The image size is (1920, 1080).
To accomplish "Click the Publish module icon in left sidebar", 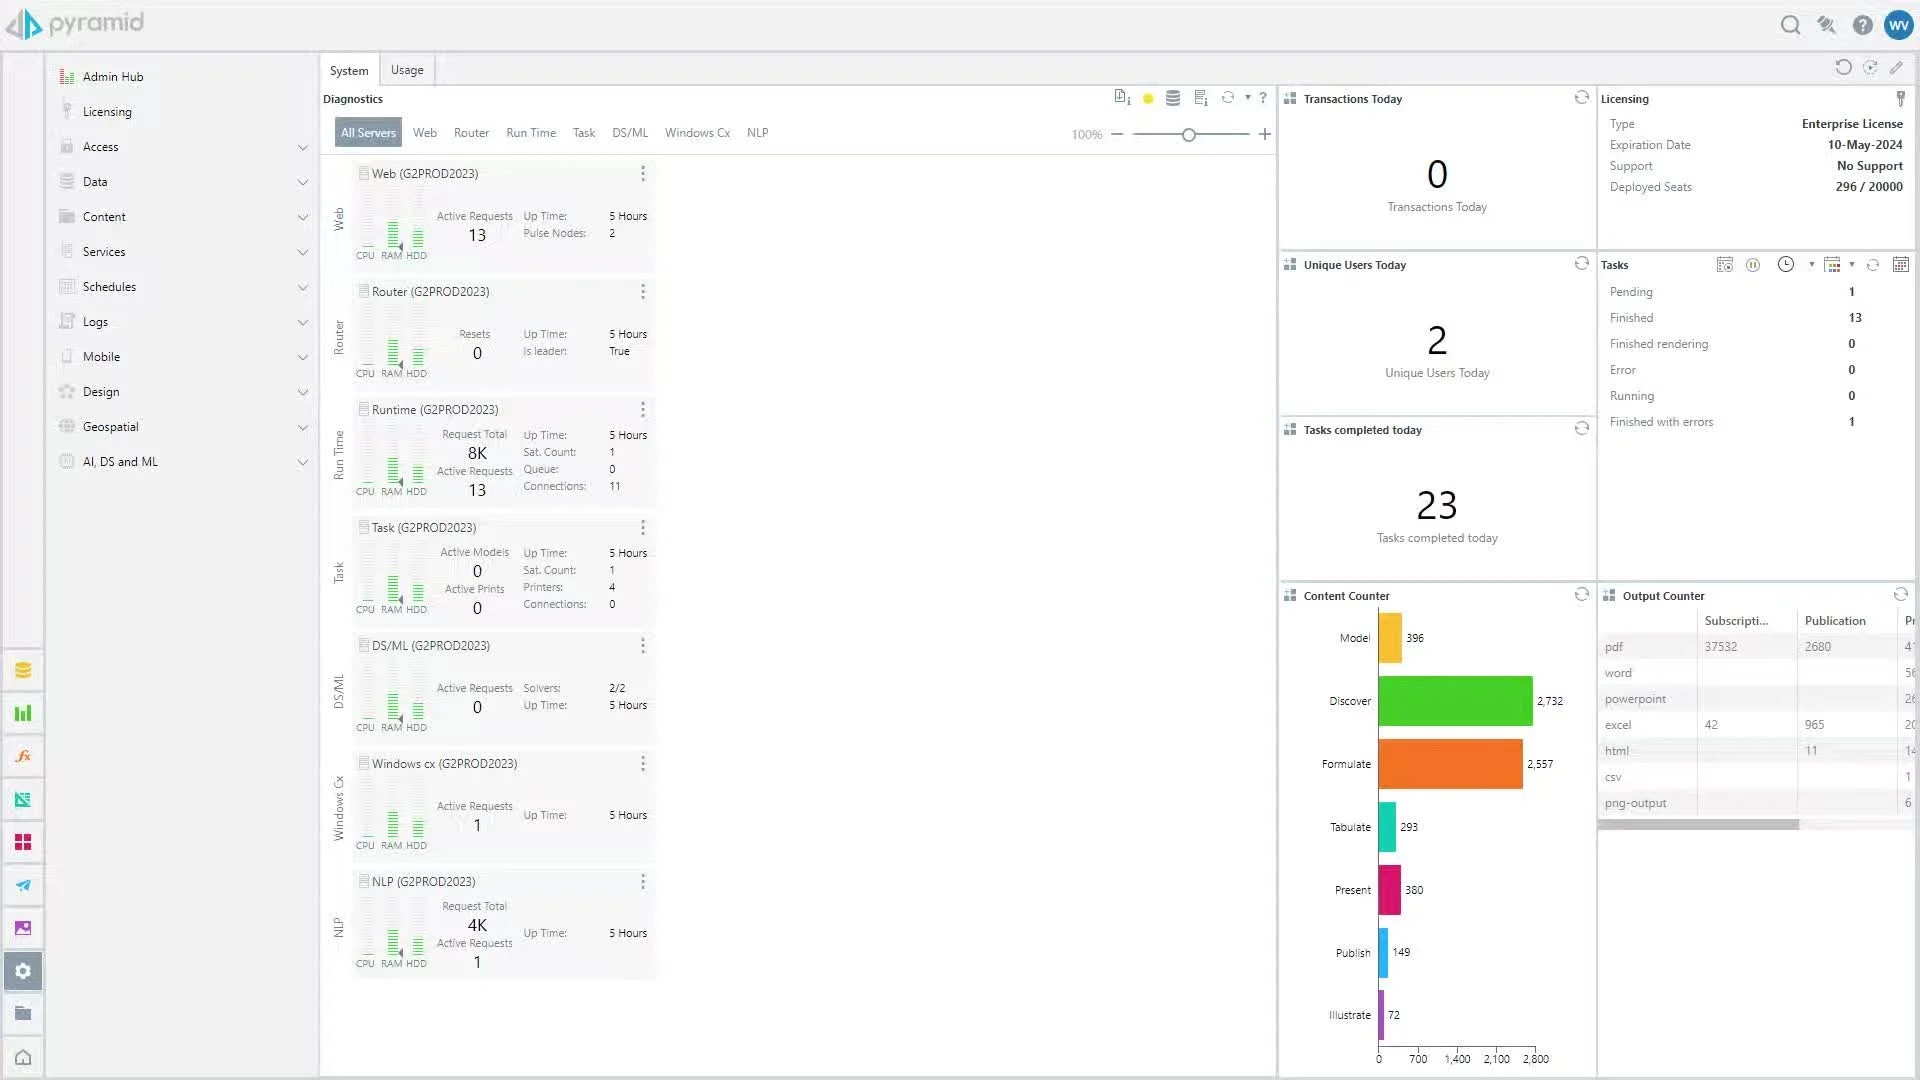I will coord(23,885).
